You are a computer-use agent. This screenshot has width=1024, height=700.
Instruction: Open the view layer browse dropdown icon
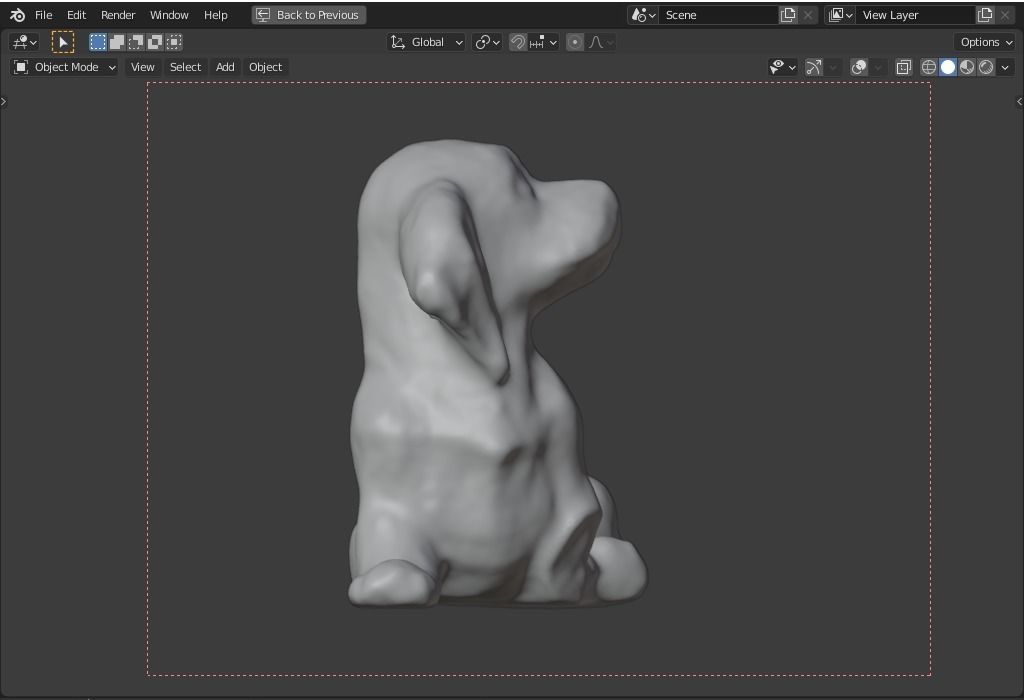coord(840,15)
